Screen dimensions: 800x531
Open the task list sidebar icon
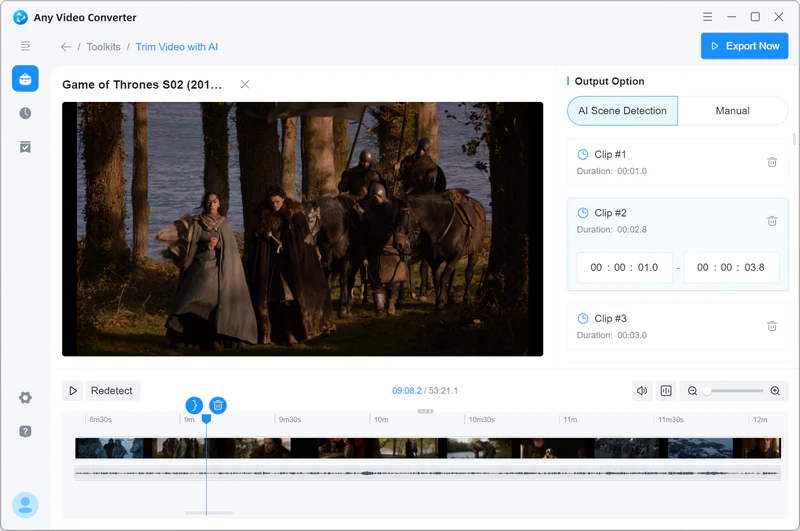click(25, 147)
